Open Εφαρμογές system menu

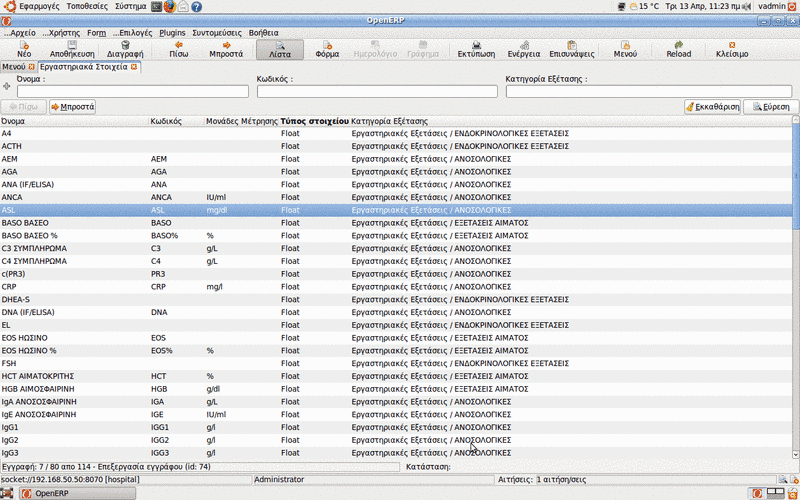[x=39, y=6]
